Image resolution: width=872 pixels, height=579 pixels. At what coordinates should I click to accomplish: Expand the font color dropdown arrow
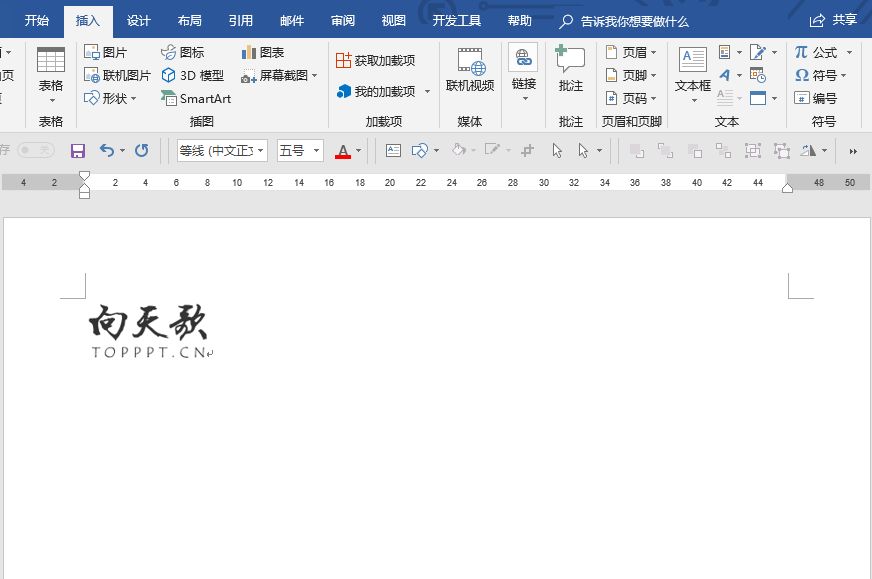click(x=358, y=151)
